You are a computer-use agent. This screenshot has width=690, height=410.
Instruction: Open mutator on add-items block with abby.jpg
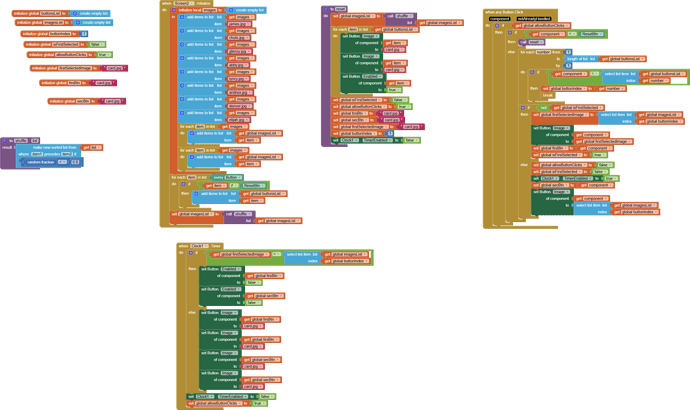182,58
